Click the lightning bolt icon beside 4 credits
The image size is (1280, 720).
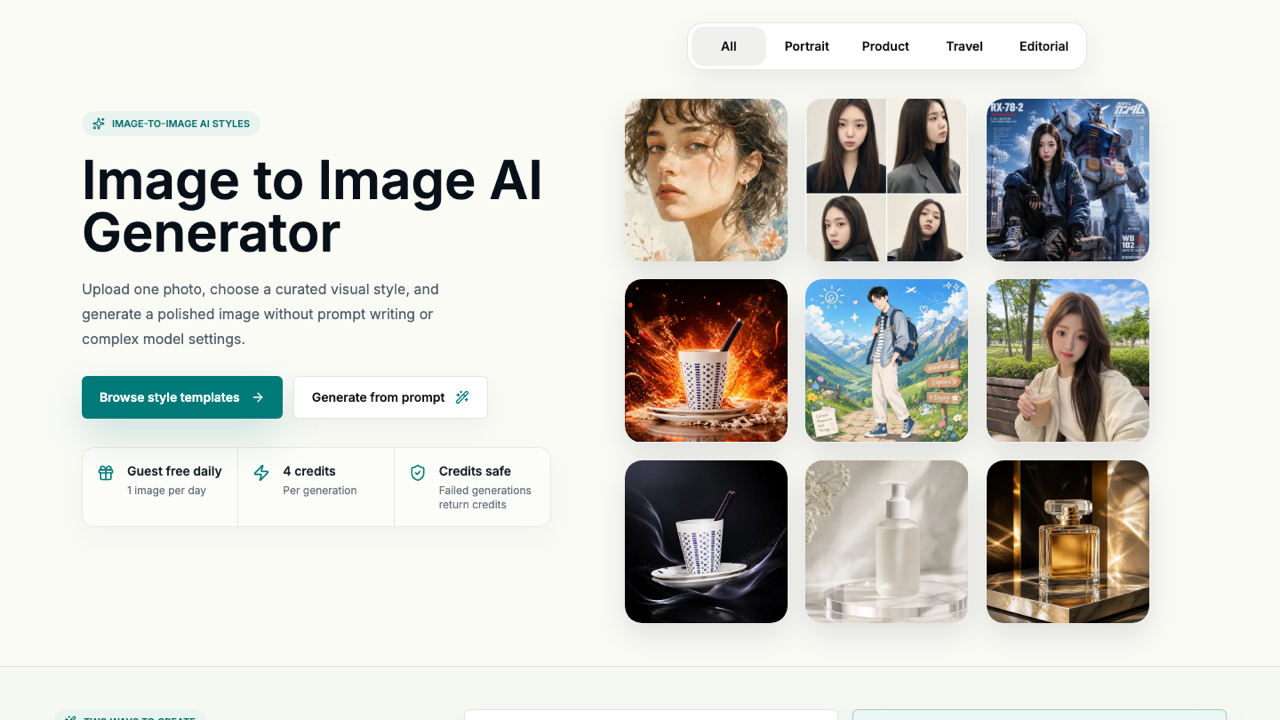261,473
